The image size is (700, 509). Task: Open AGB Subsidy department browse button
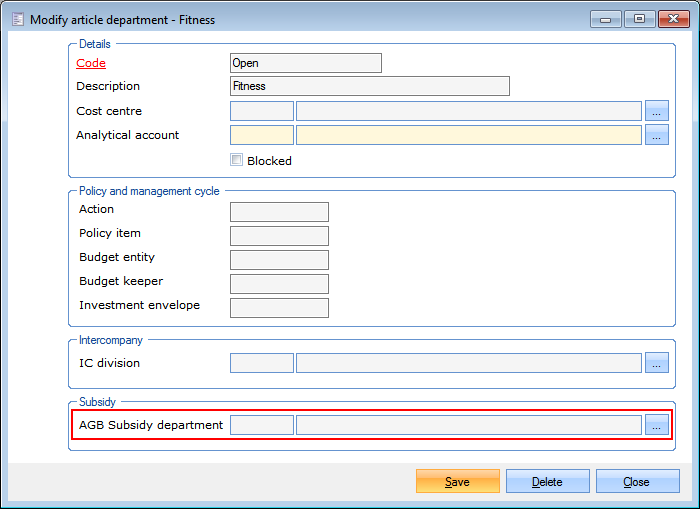pos(656,425)
